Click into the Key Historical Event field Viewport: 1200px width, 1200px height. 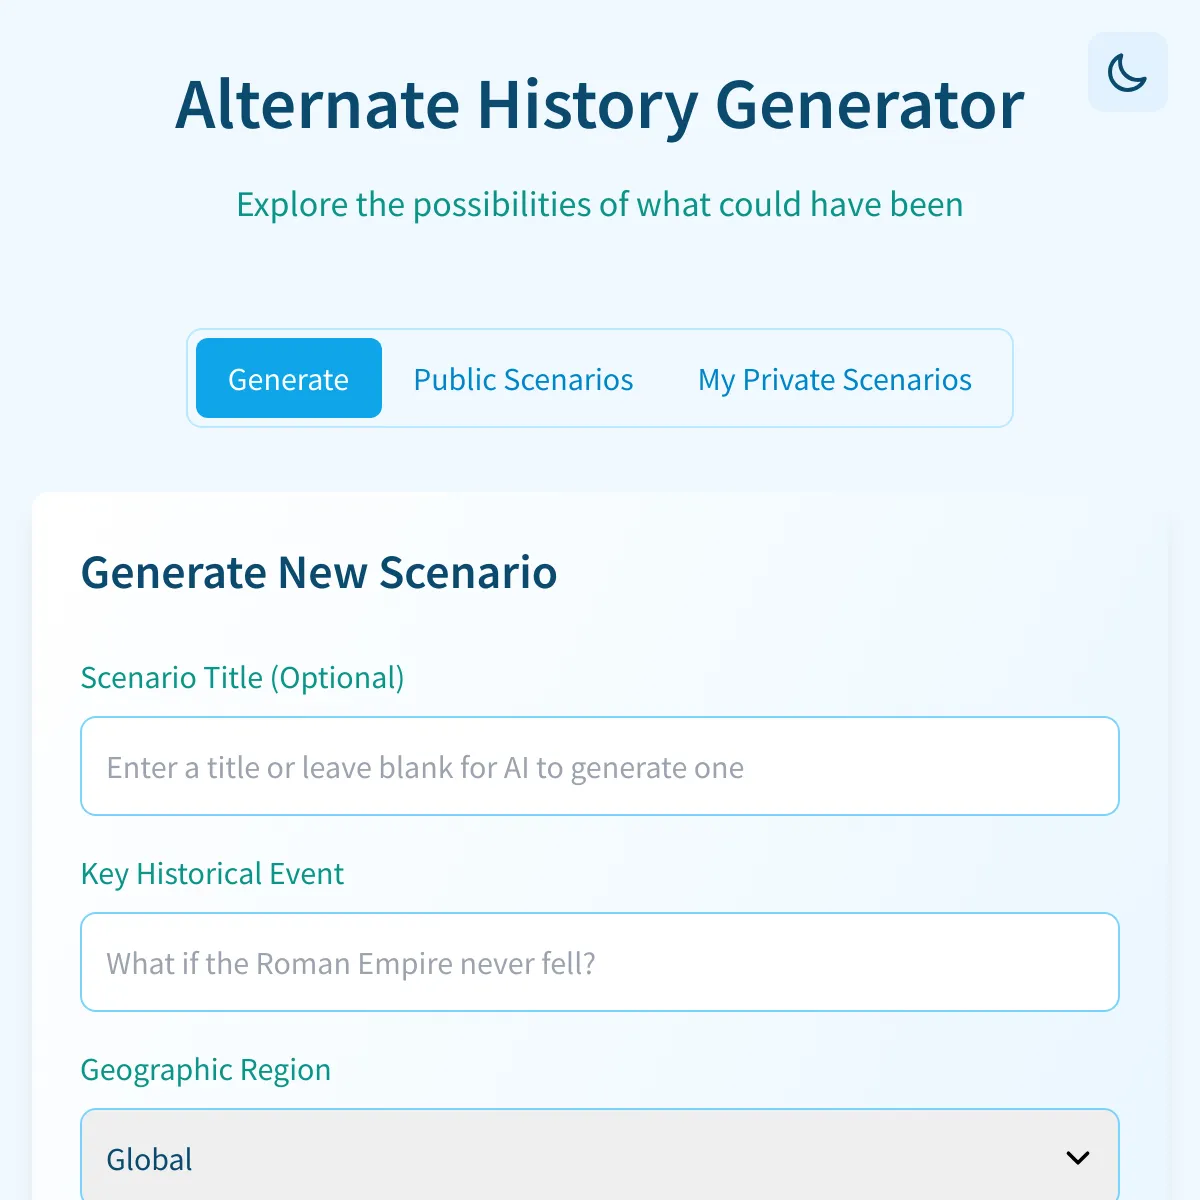point(600,962)
